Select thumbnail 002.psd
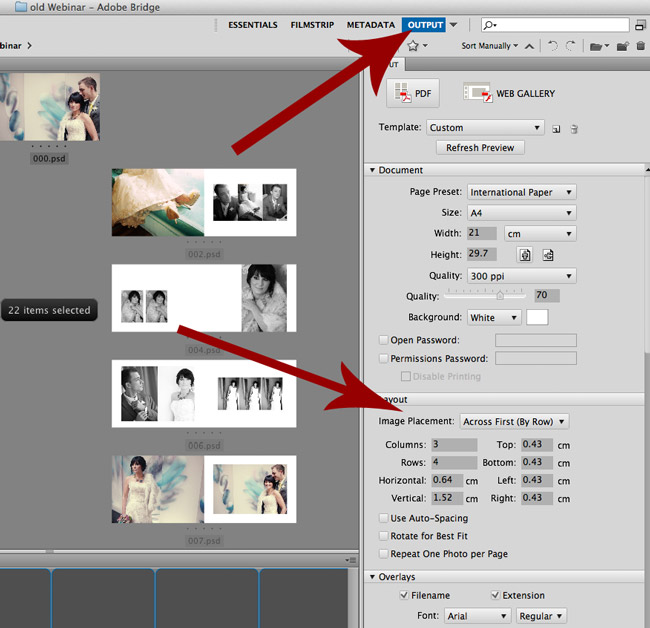Screen dimensions: 650x628 [x=204, y=202]
